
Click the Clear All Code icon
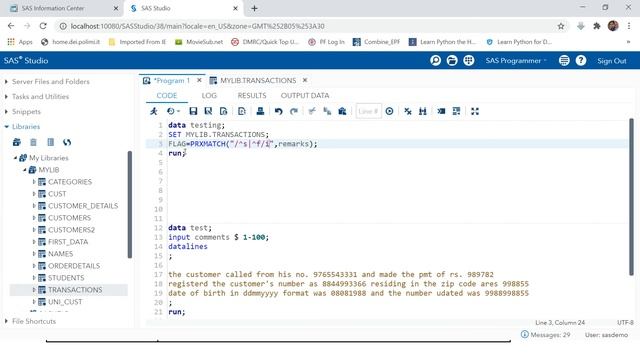(408, 111)
